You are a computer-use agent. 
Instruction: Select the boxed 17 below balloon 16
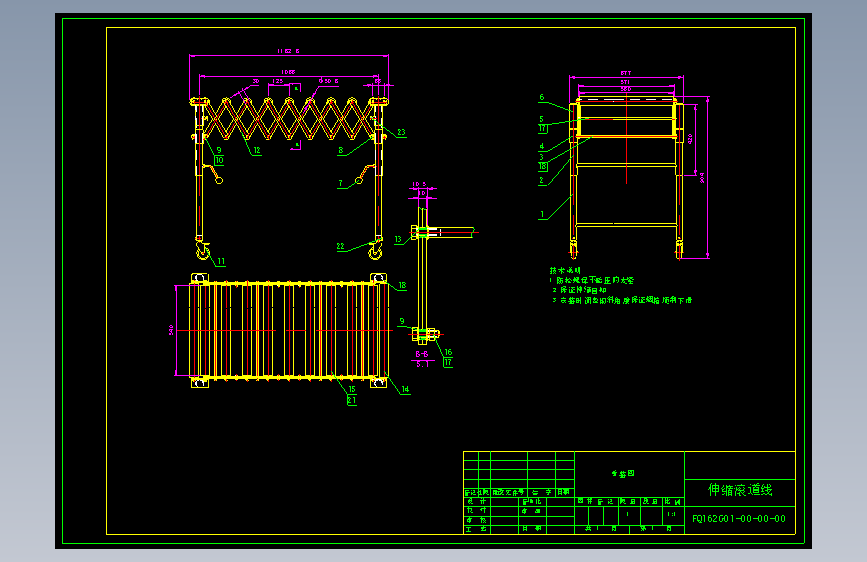click(448, 362)
